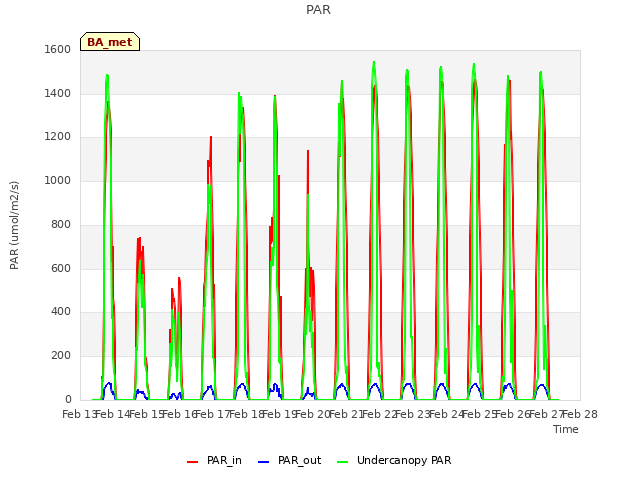Viewport: 640px width, 480px height.
Task: Click the 1000 y-axis tick value
Action: 58,180
